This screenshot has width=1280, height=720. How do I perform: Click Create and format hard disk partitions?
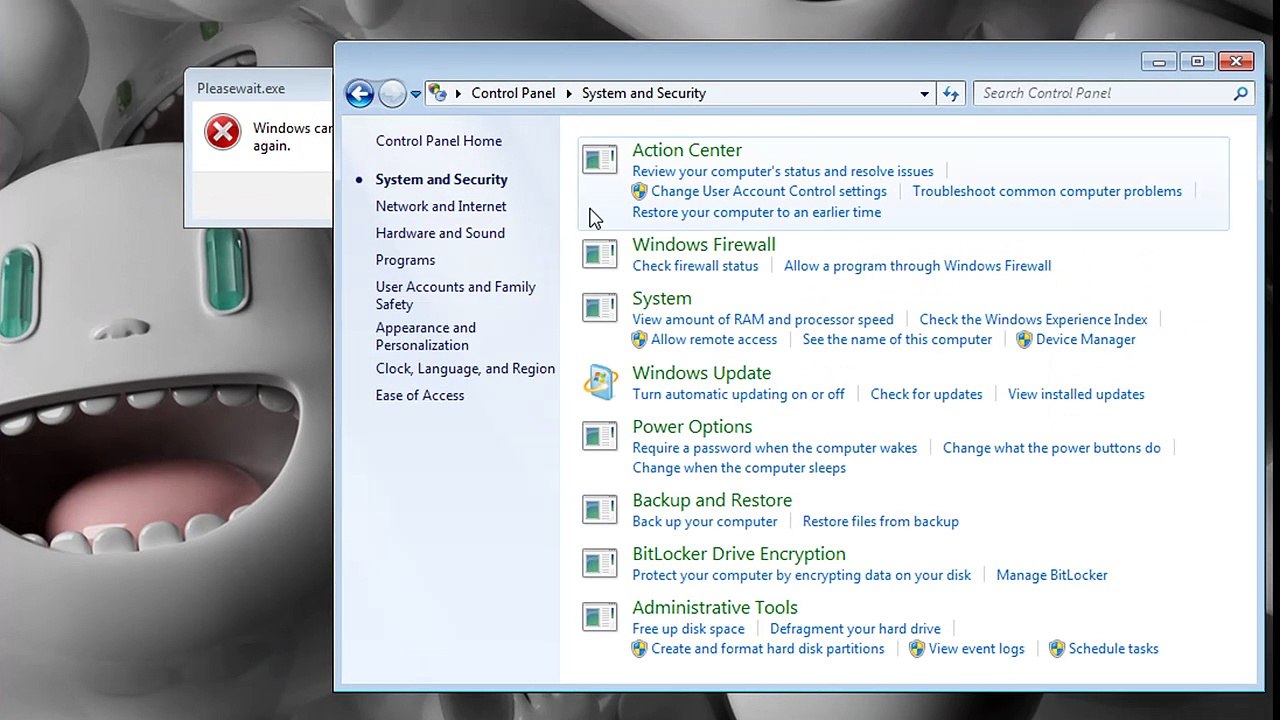click(x=768, y=649)
